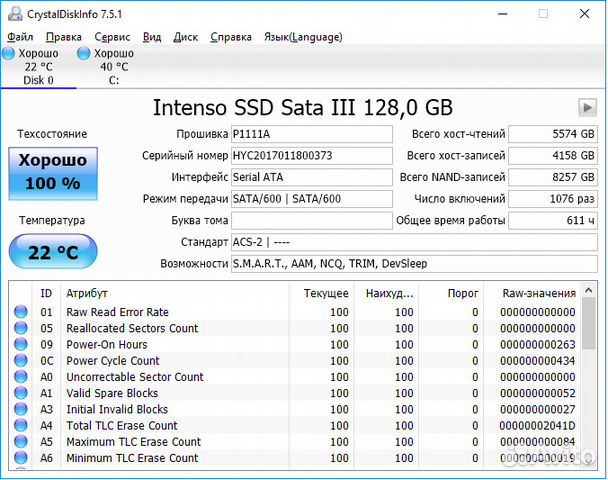Click status orb for Valid Spare Blocks
Image resolution: width=608 pixels, height=480 pixels.
(20, 393)
